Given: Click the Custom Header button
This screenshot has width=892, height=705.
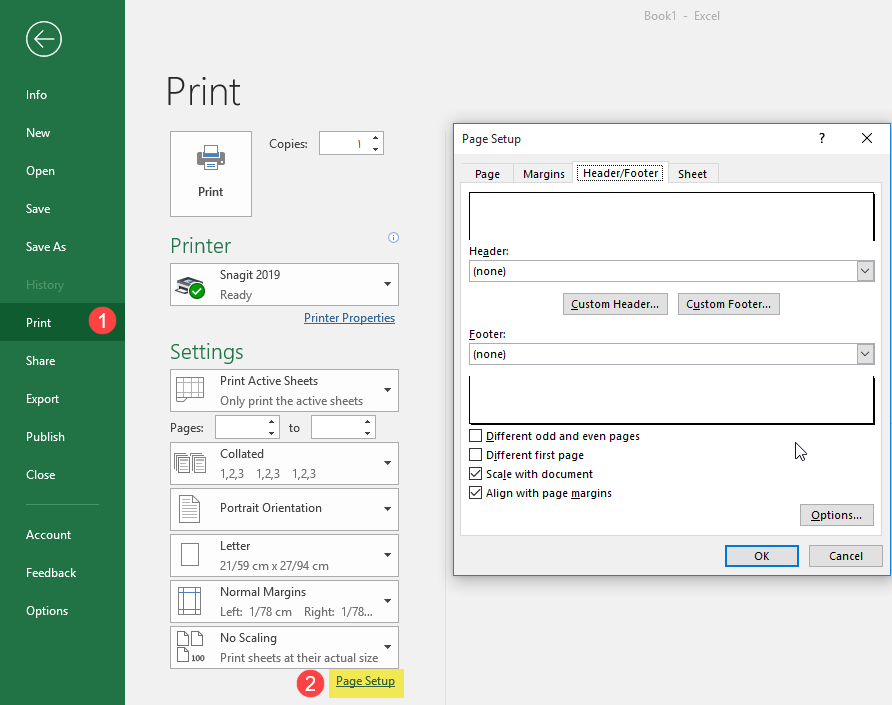Looking at the screenshot, I should (615, 304).
